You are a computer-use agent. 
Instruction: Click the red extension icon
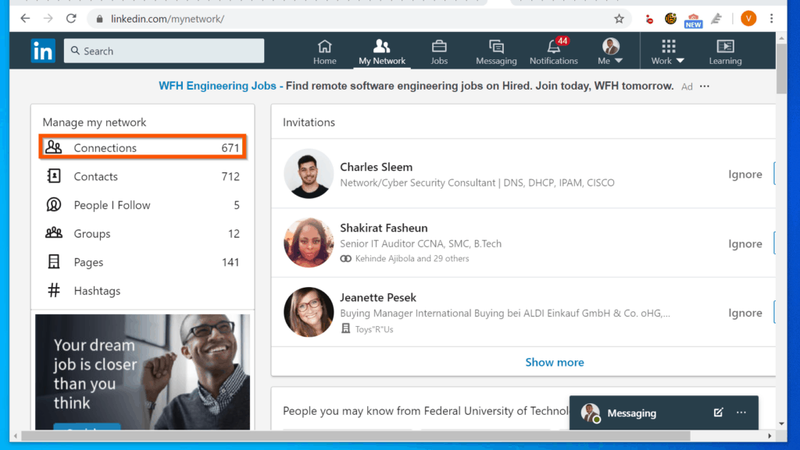(x=649, y=19)
